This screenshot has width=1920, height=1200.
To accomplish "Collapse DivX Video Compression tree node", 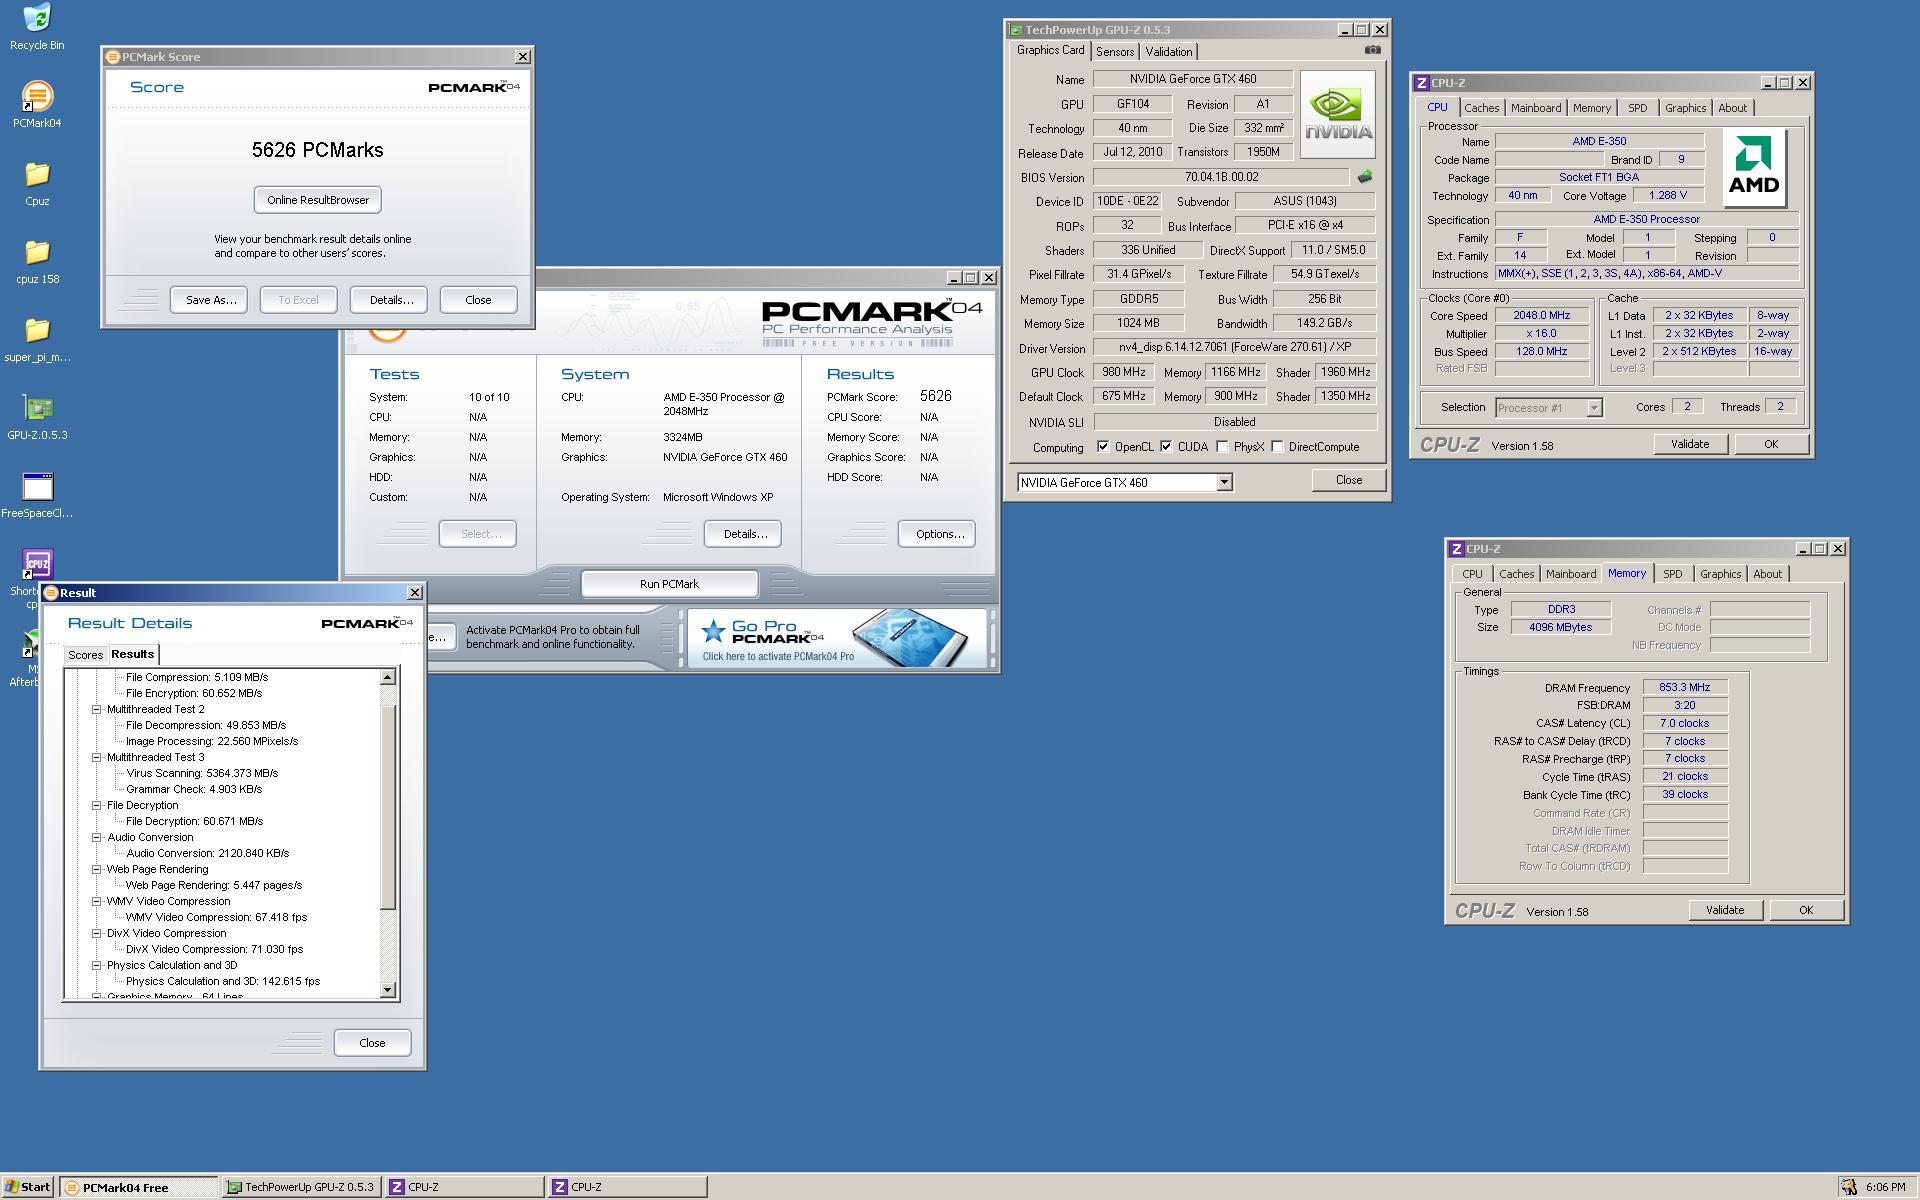I will click(x=97, y=933).
